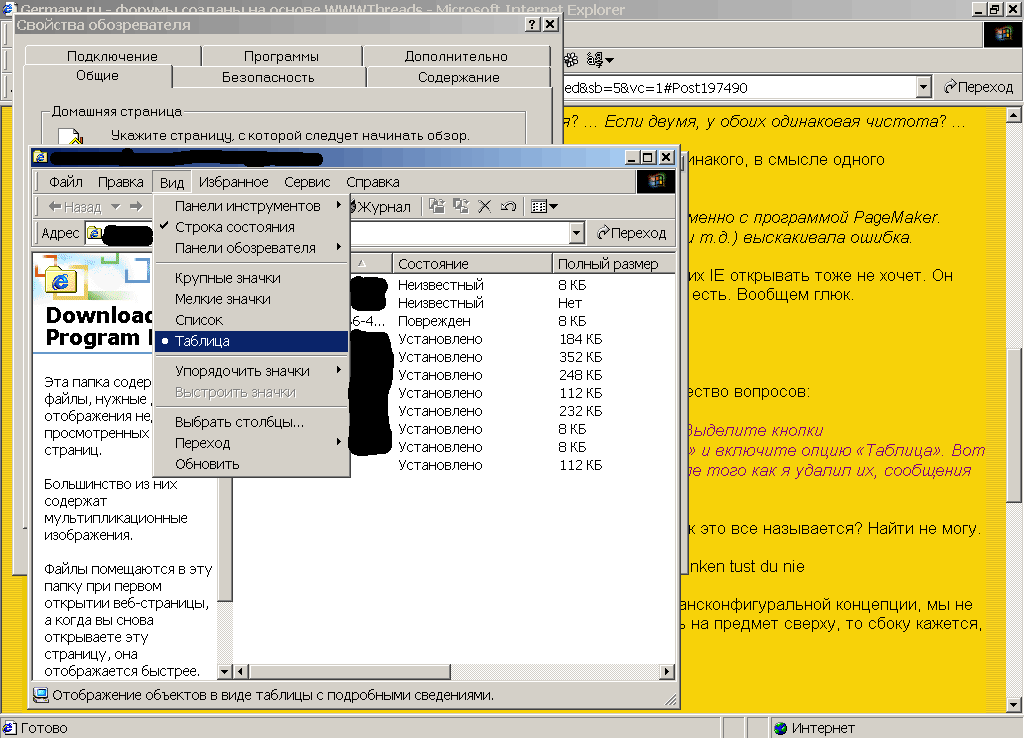
Task: Click the browser URL address field
Action: [x=738, y=87]
